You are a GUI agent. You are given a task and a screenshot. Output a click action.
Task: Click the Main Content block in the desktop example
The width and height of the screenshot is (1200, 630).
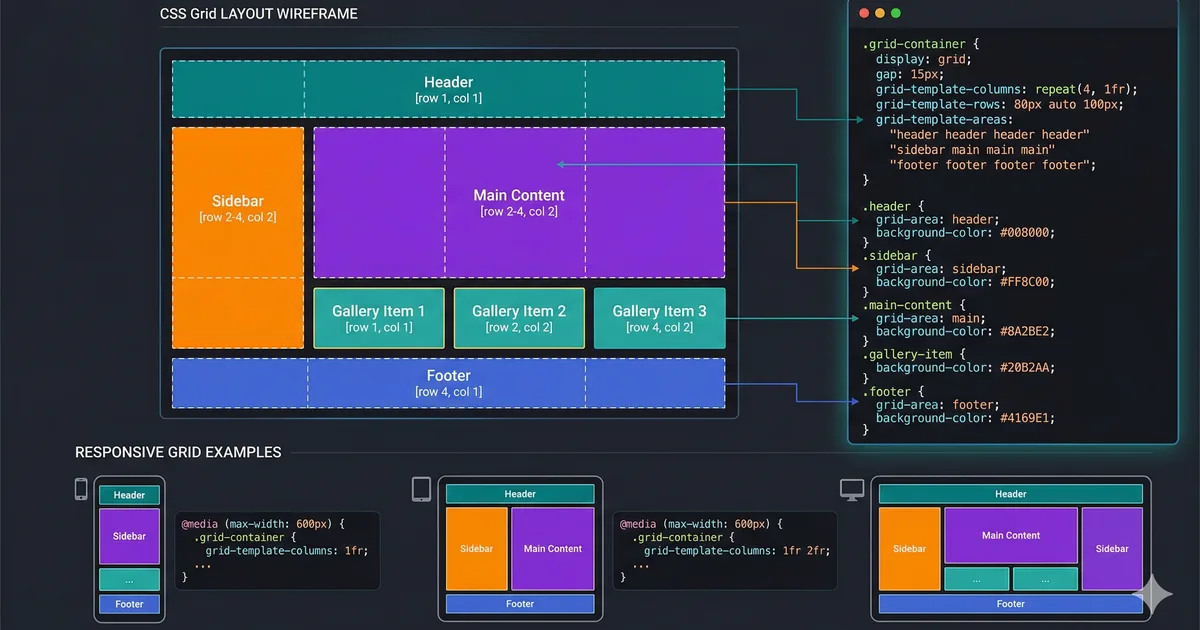pos(1010,535)
